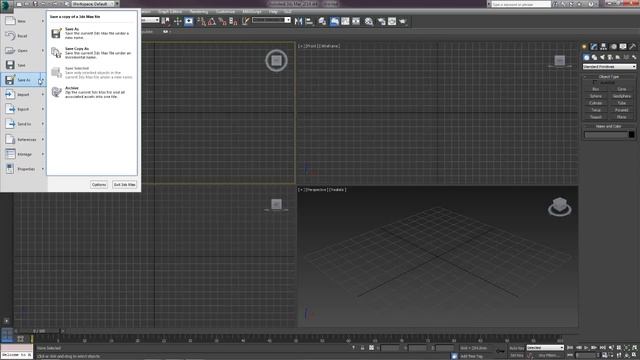Image resolution: width=640 pixels, height=360 pixels.
Task: Select Save in the application menu
Action: tap(23, 65)
